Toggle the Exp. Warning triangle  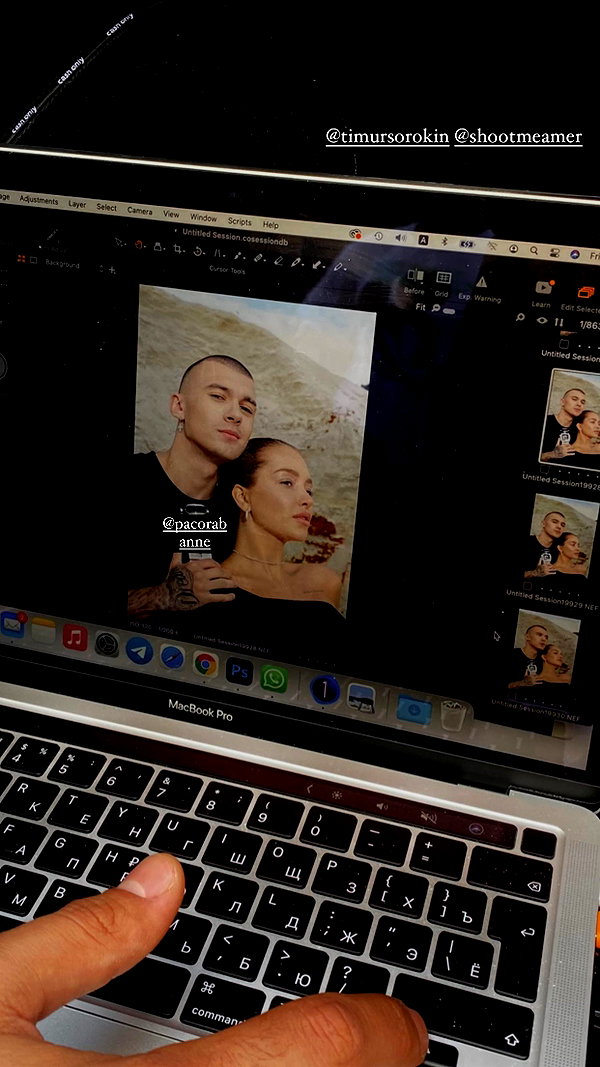click(481, 282)
